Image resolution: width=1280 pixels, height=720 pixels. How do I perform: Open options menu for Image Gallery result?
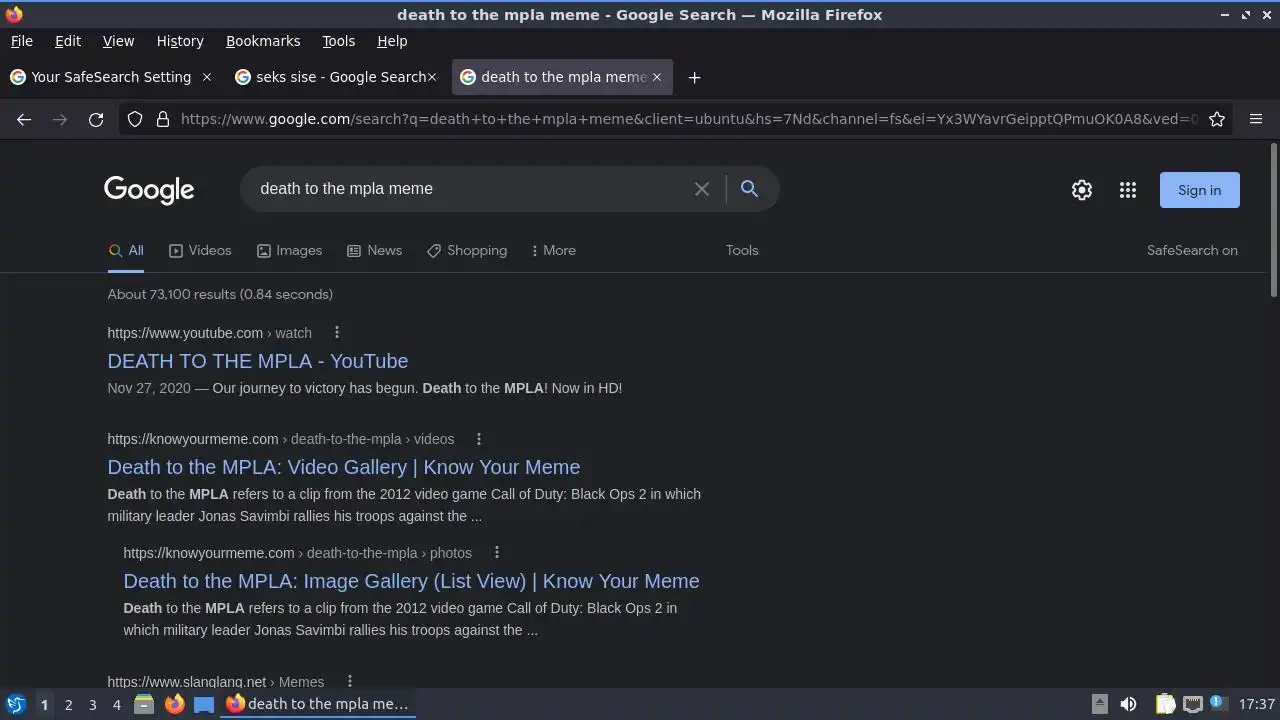[496, 553]
